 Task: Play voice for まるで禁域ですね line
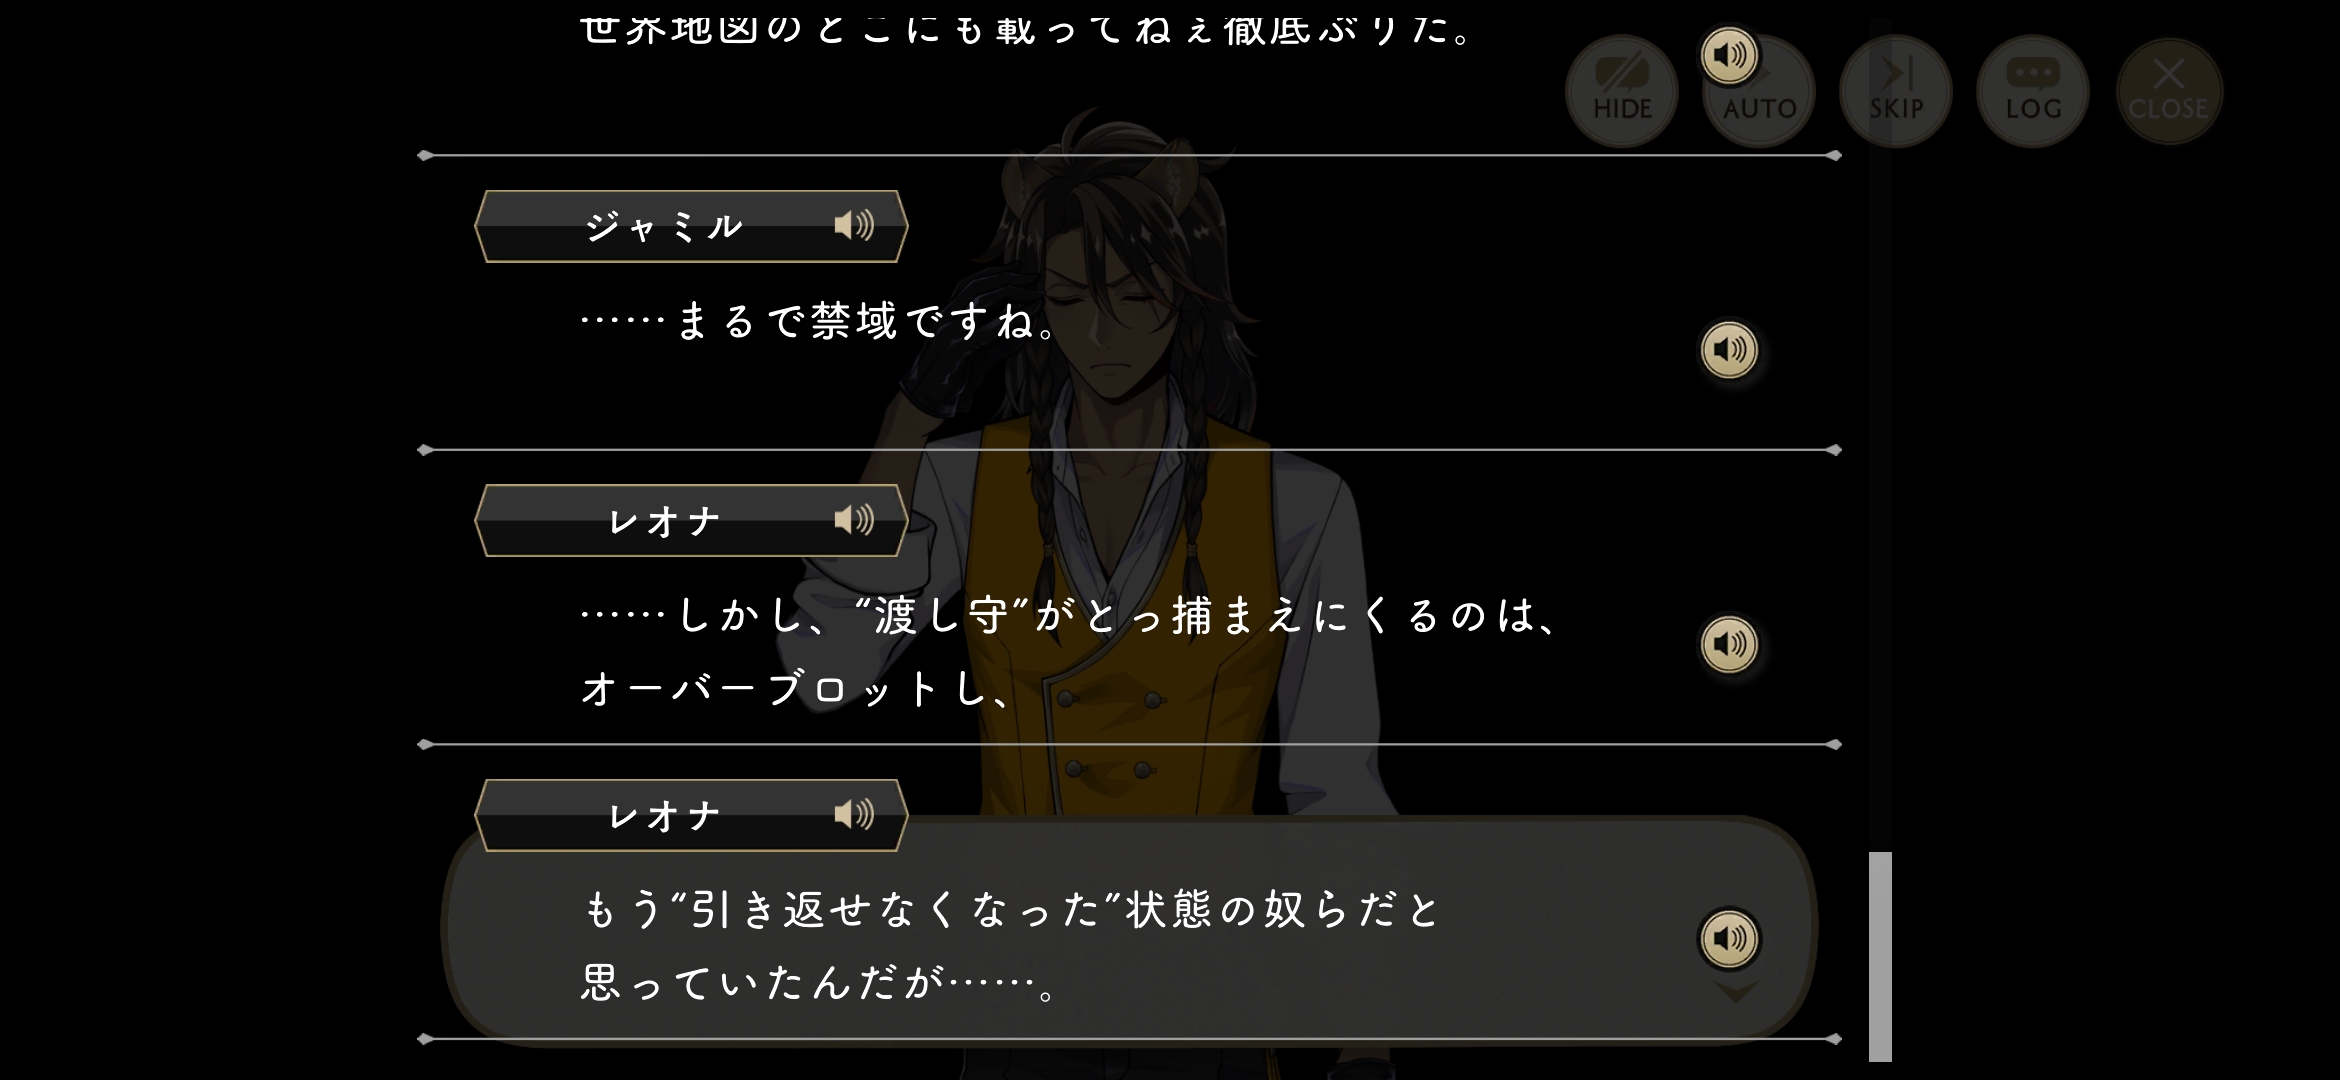(x=1730, y=350)
